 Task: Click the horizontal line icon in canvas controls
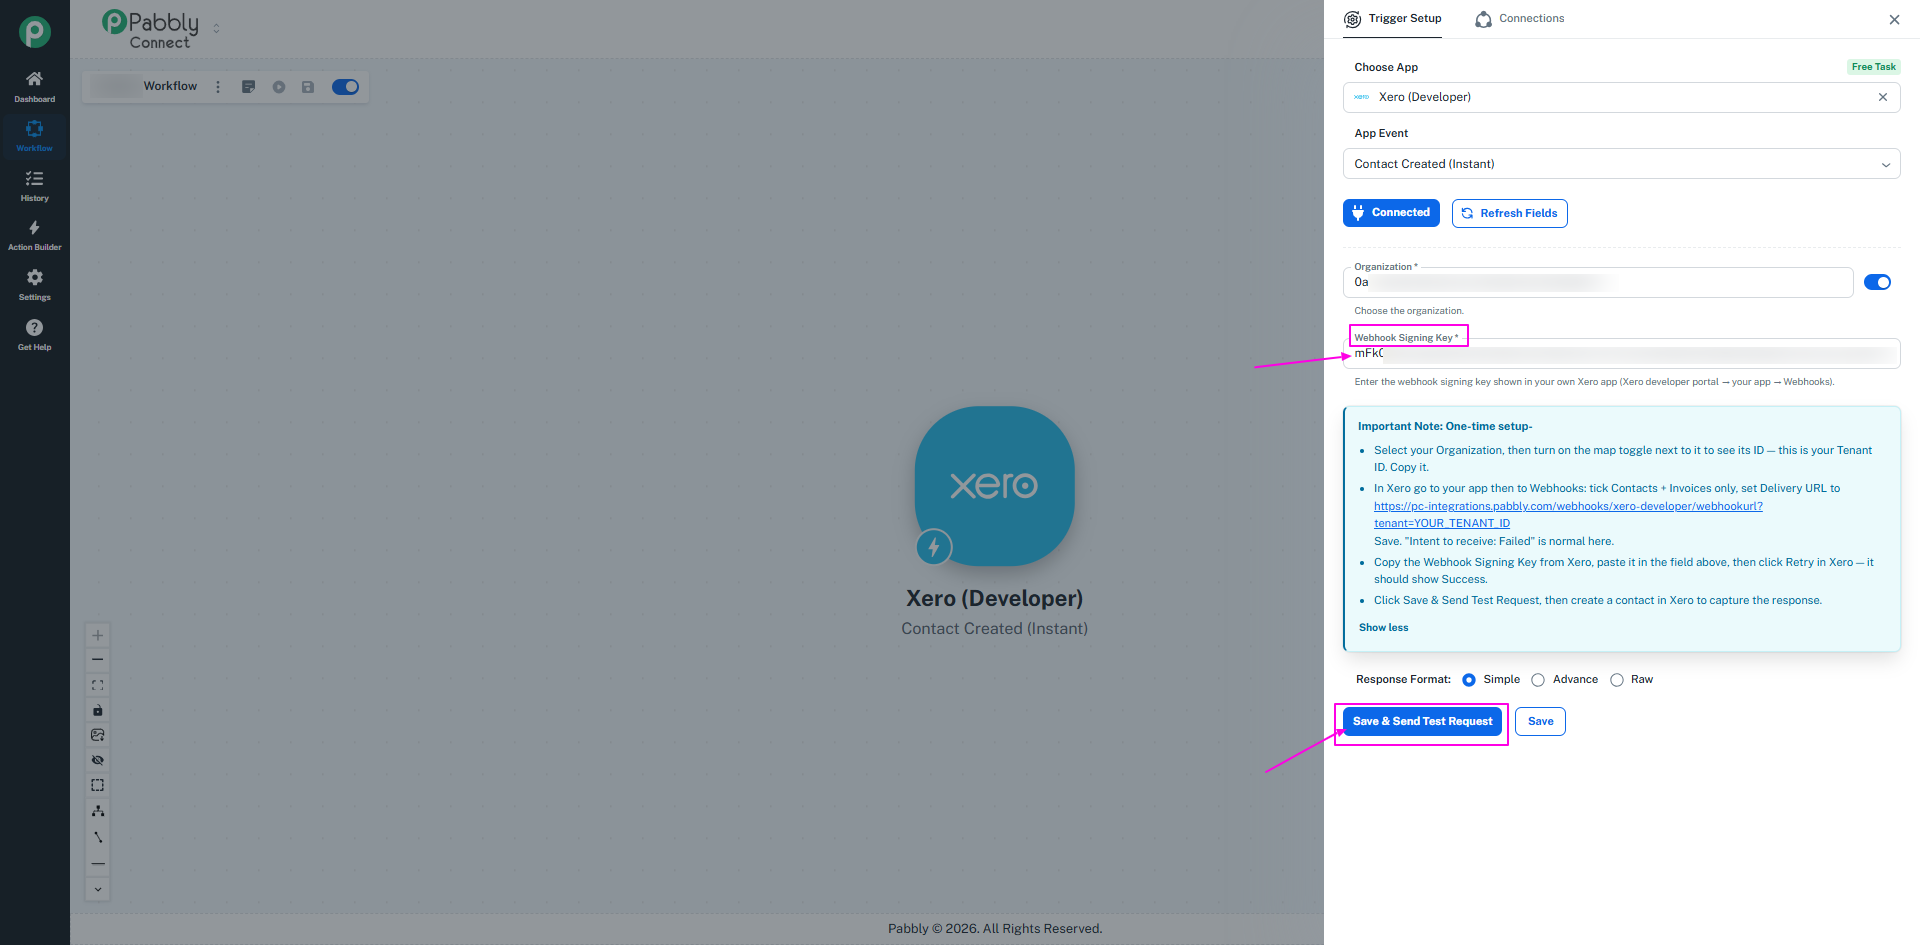(98, 863)
